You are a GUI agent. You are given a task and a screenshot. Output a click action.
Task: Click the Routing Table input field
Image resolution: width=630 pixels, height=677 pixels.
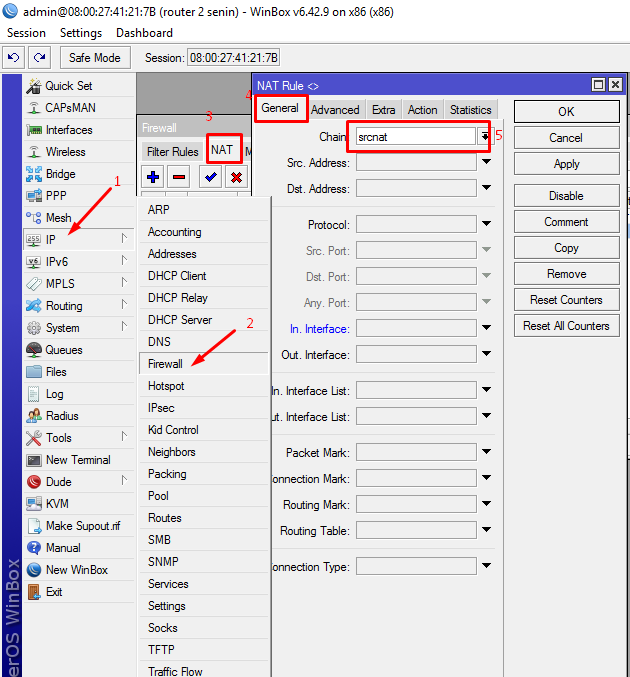tap(416, 531)
